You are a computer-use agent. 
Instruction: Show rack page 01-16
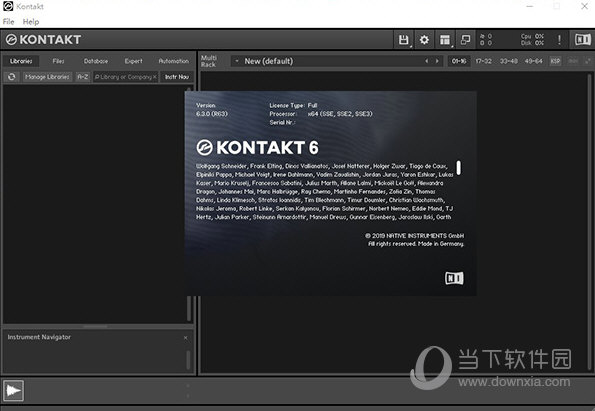coord(459,61)
